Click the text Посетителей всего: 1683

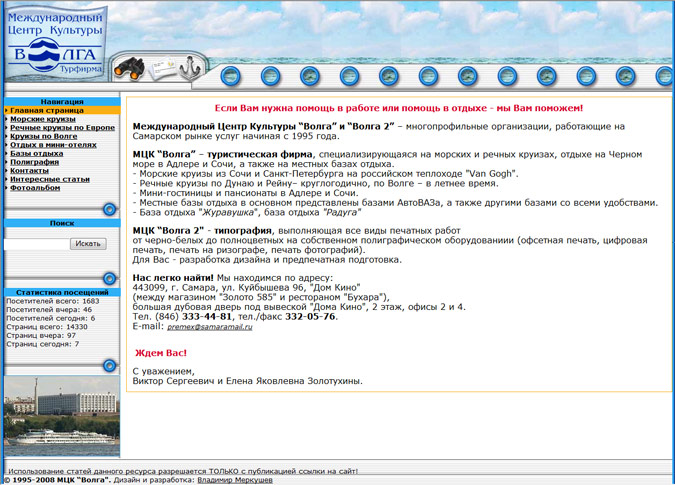pyautogui.click(x=53, y=301)
